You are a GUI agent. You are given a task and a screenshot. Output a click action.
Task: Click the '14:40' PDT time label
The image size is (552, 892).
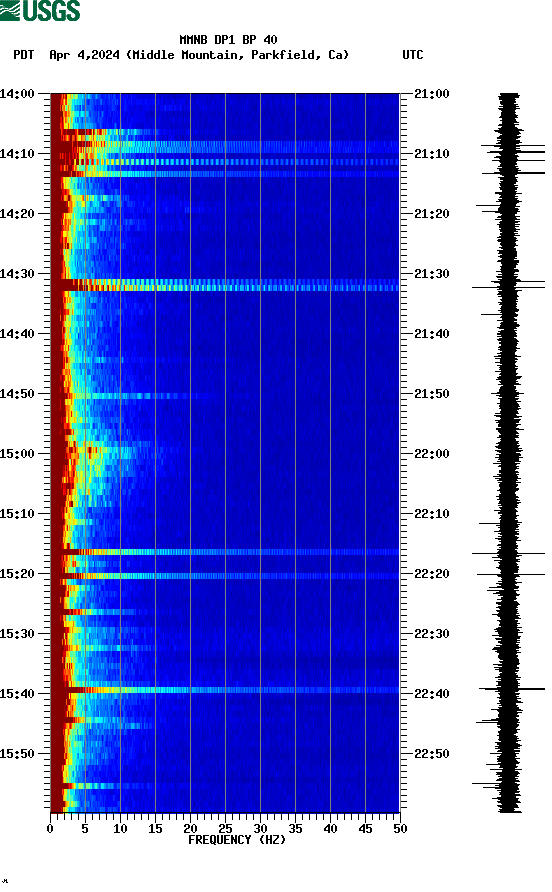point(17,334)
